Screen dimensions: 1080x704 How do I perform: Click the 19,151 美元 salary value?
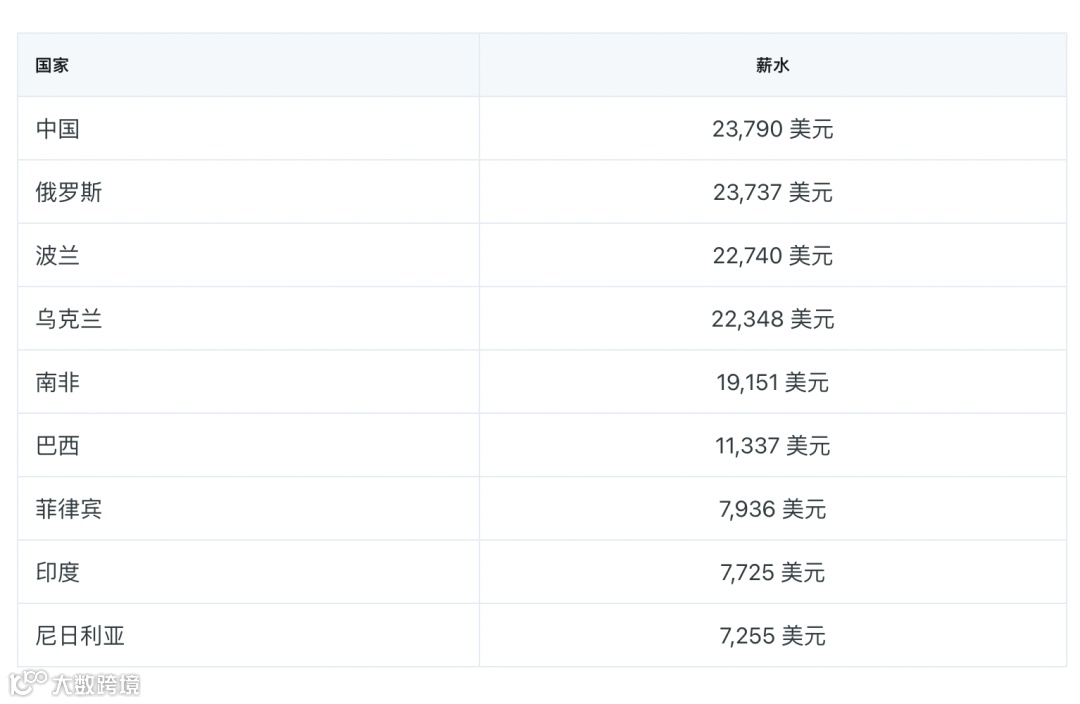pos(772,382)
